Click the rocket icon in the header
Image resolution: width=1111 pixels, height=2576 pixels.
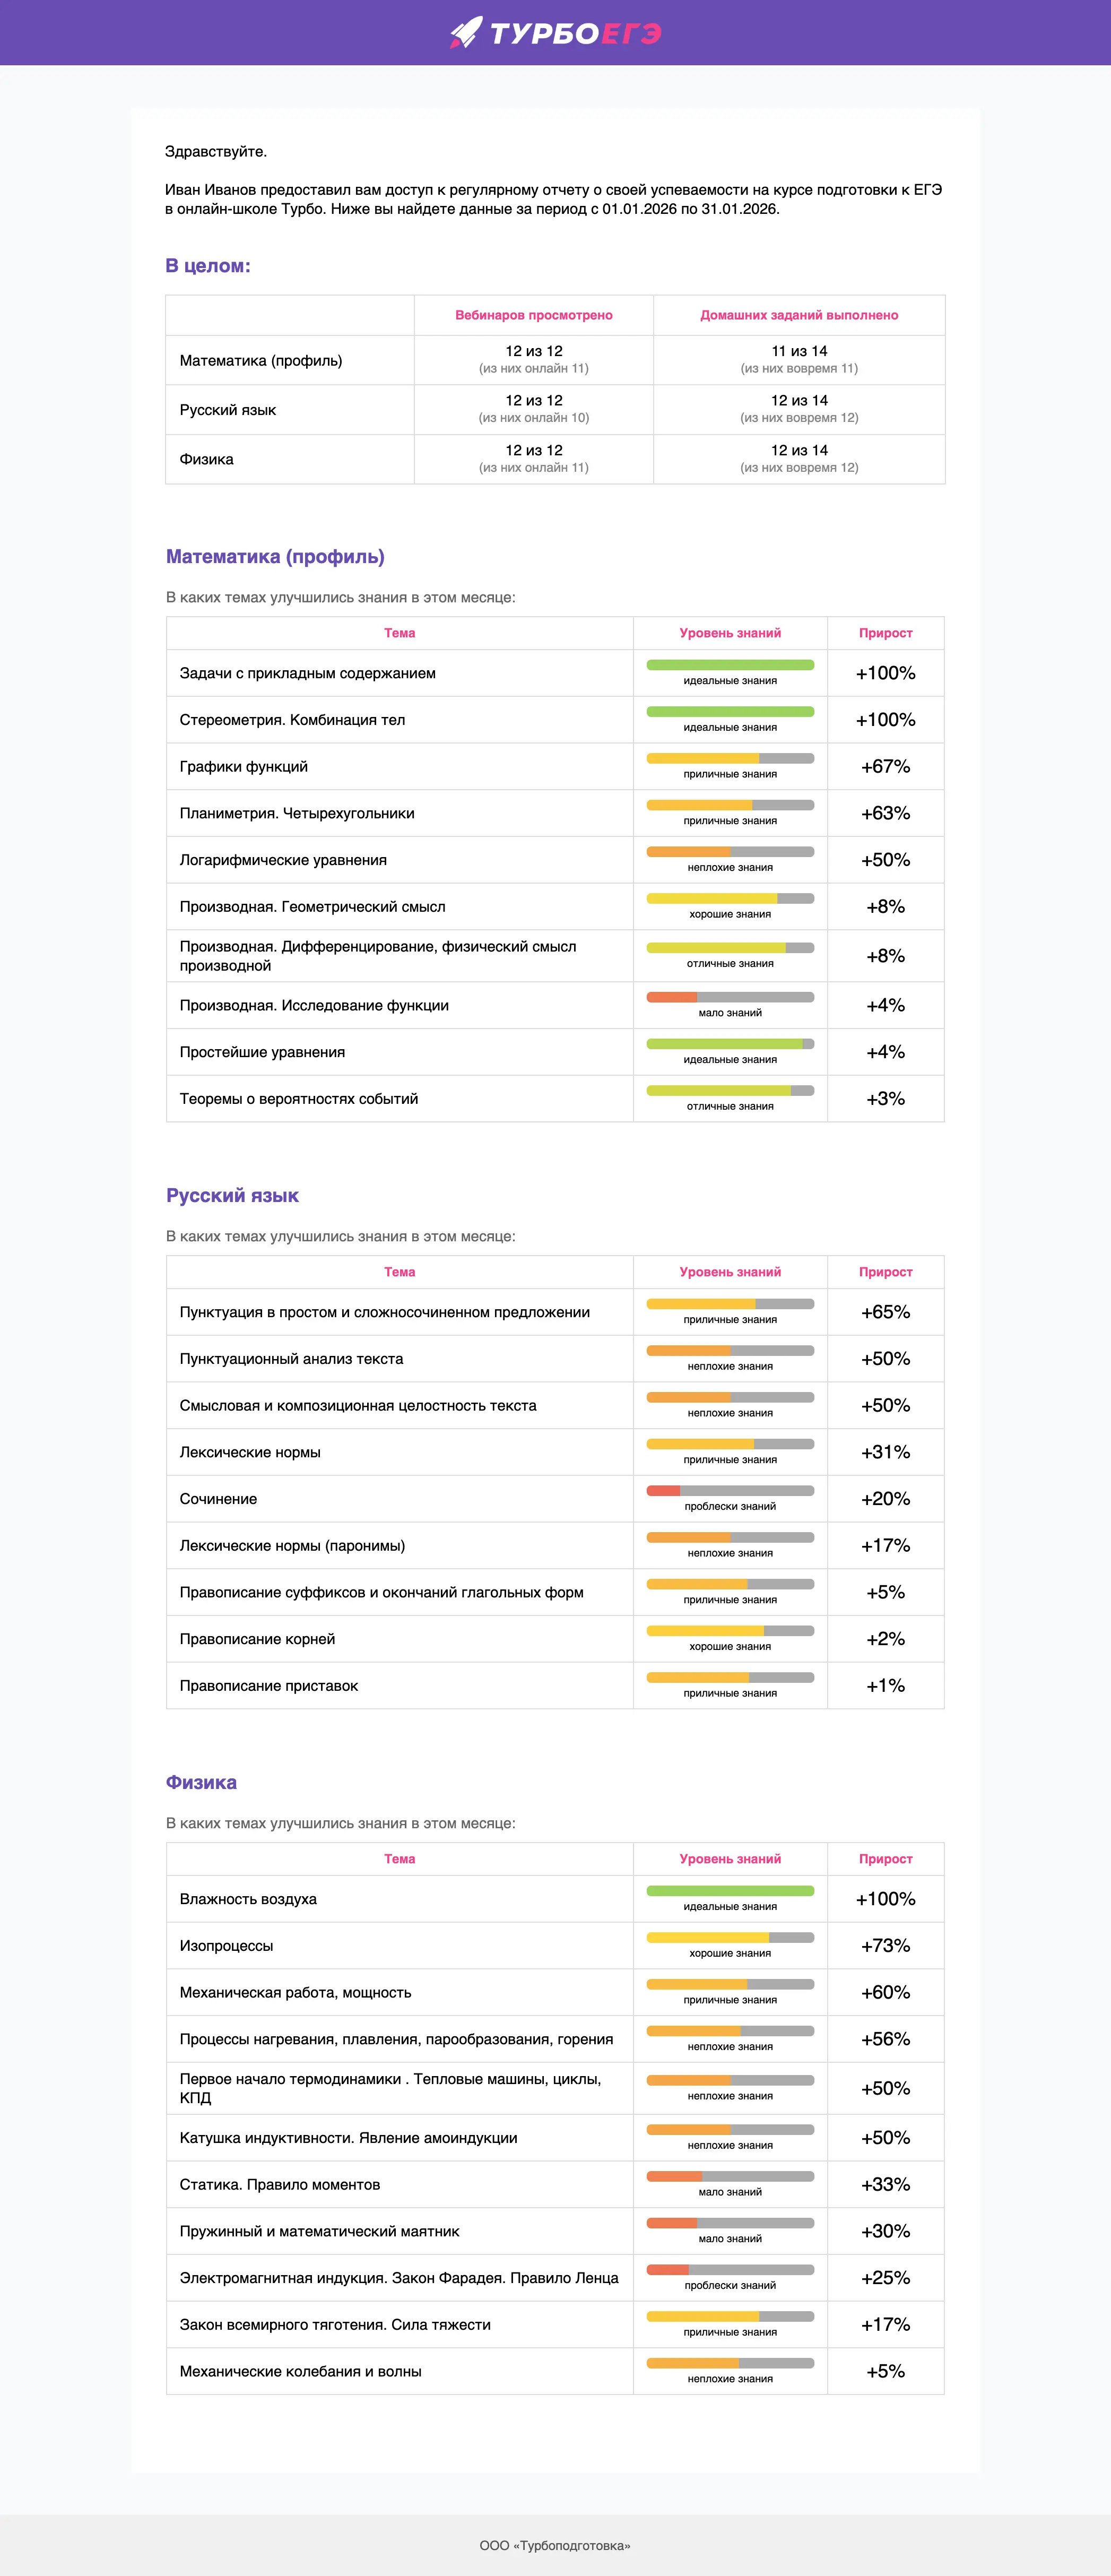[466, 33]
